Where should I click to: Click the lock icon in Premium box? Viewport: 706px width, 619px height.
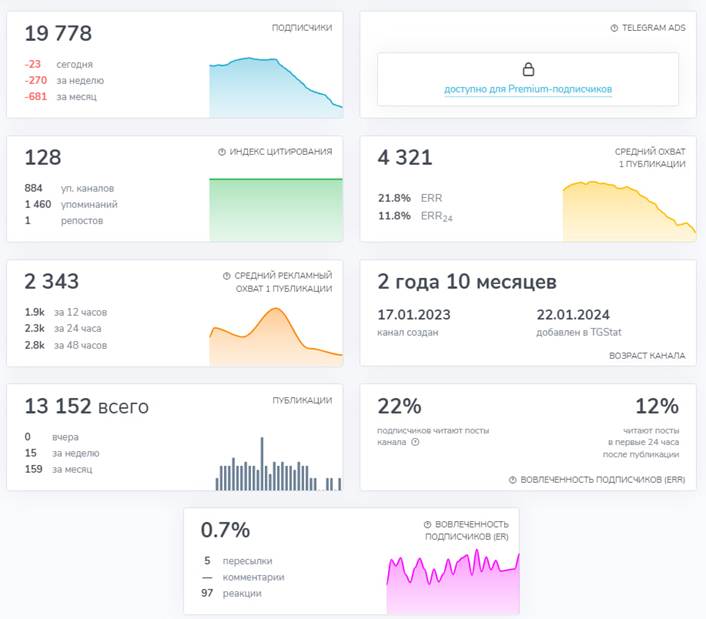[x=528, y=69]
